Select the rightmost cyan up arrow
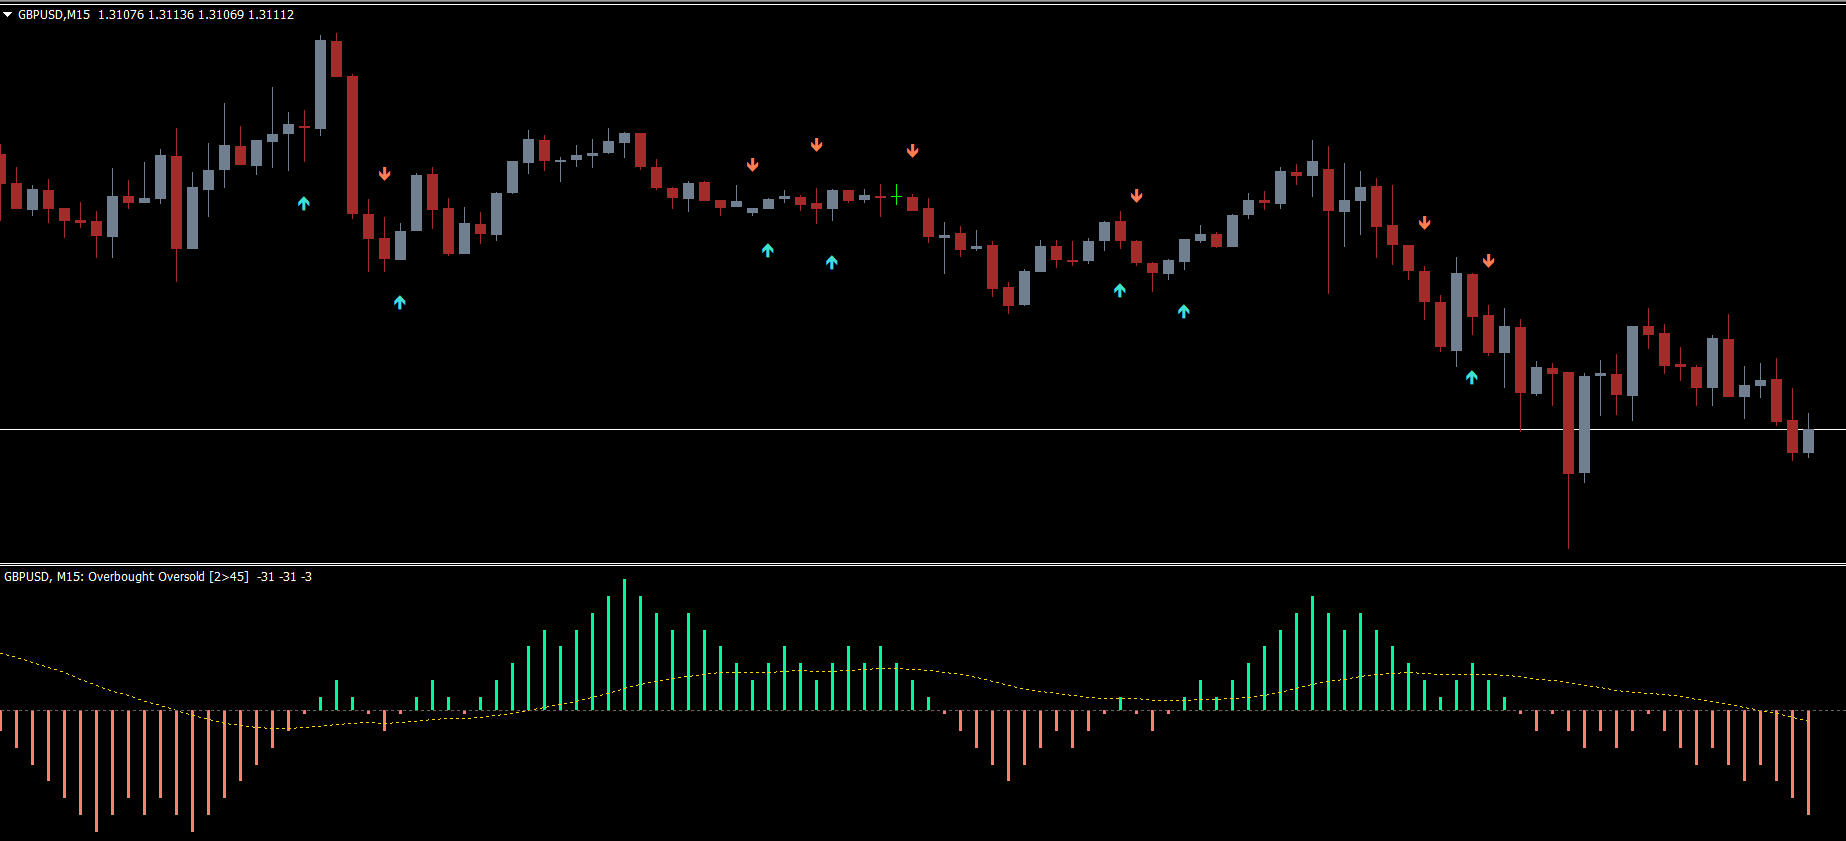The width and height of the screenshot is (1846, 841). point(1472,377)
